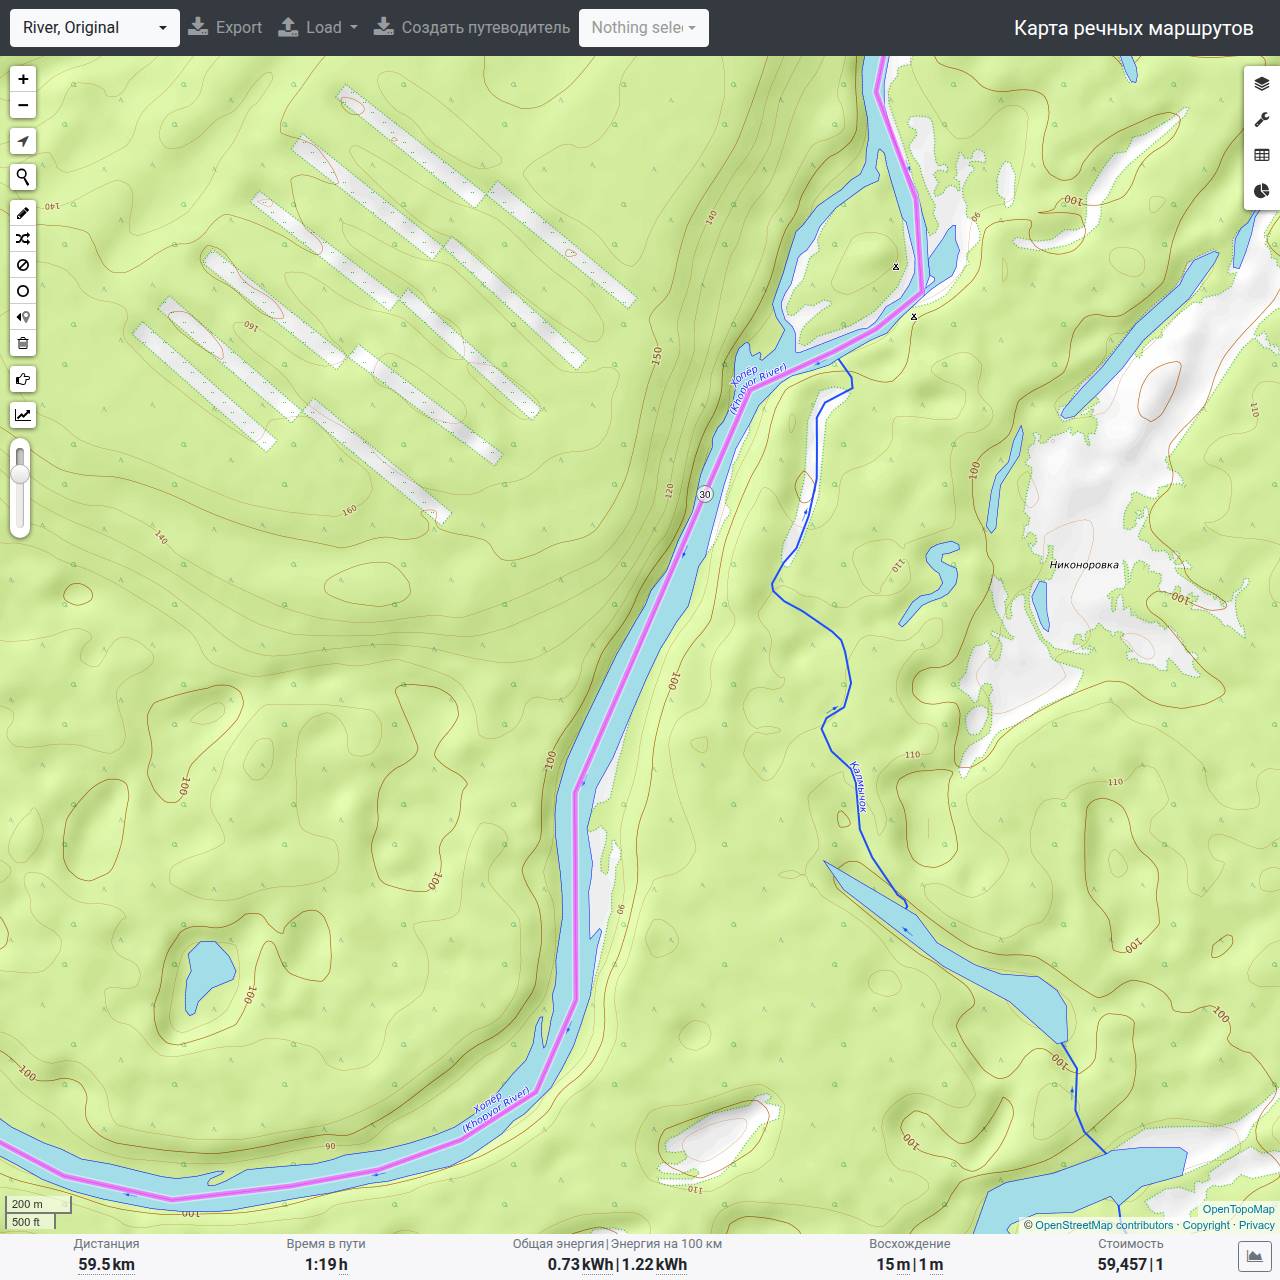
Task: Click the Export menu item
Action: coord(225,28)
